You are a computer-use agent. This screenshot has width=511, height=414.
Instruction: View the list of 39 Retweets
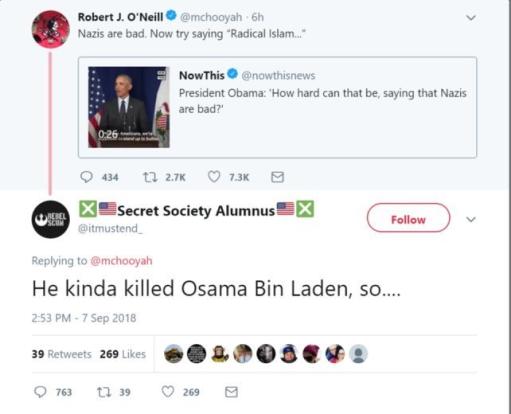(x=62, y=354)
